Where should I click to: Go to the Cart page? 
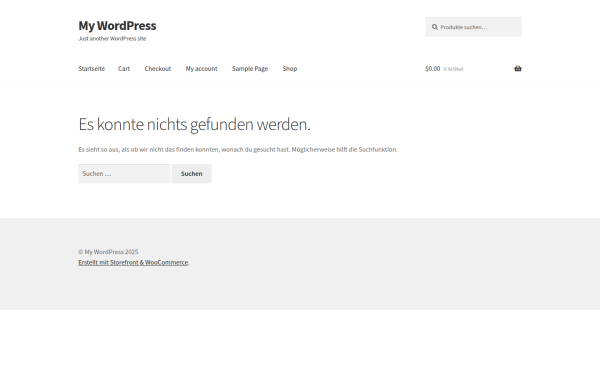point(124,68)
